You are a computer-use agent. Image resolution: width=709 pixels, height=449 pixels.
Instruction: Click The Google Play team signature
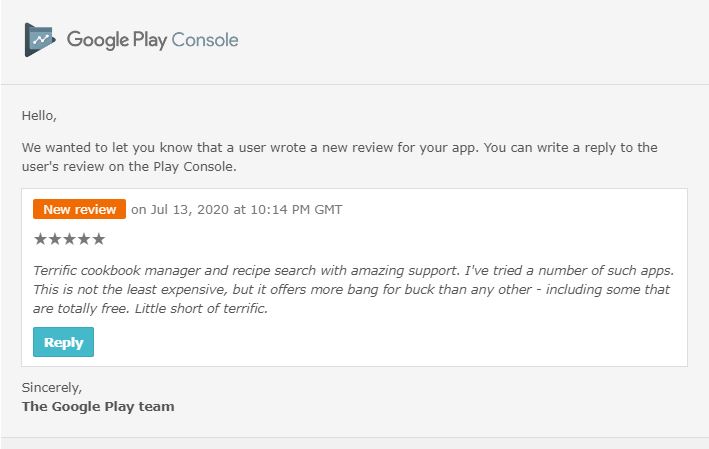[x=98, y=406]
